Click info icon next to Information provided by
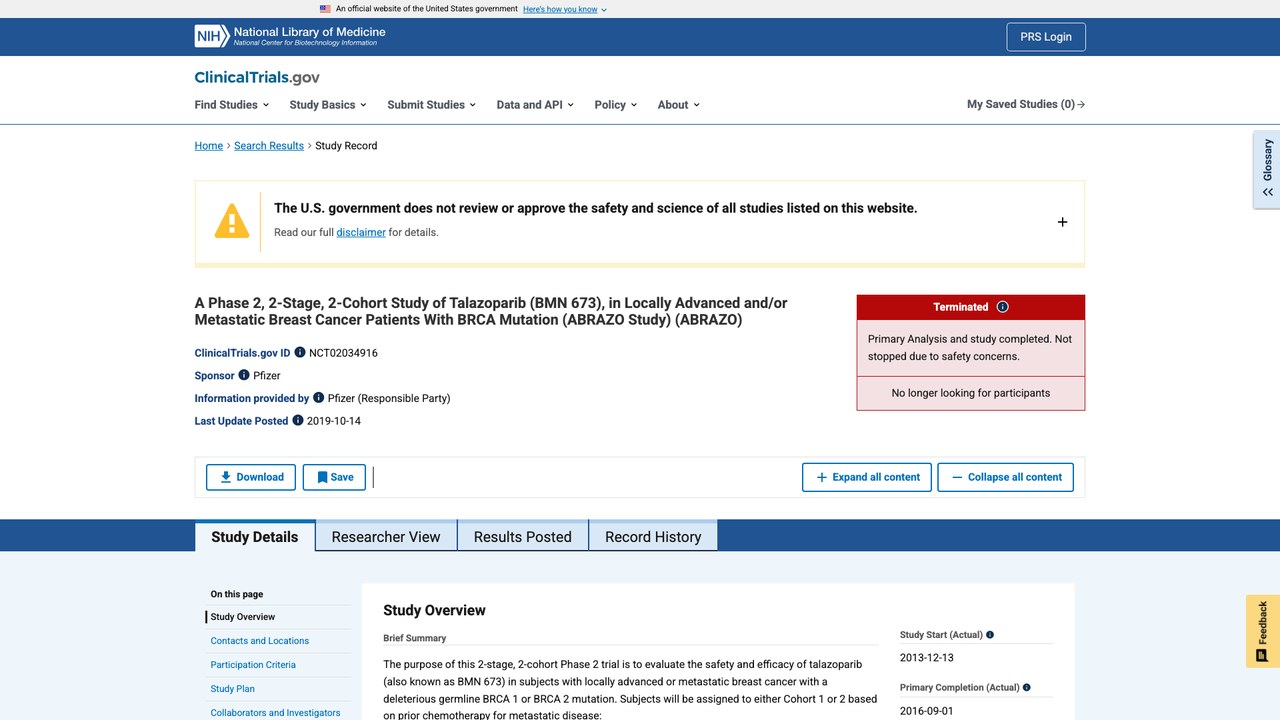1280x720 pixels. (319, 398)
